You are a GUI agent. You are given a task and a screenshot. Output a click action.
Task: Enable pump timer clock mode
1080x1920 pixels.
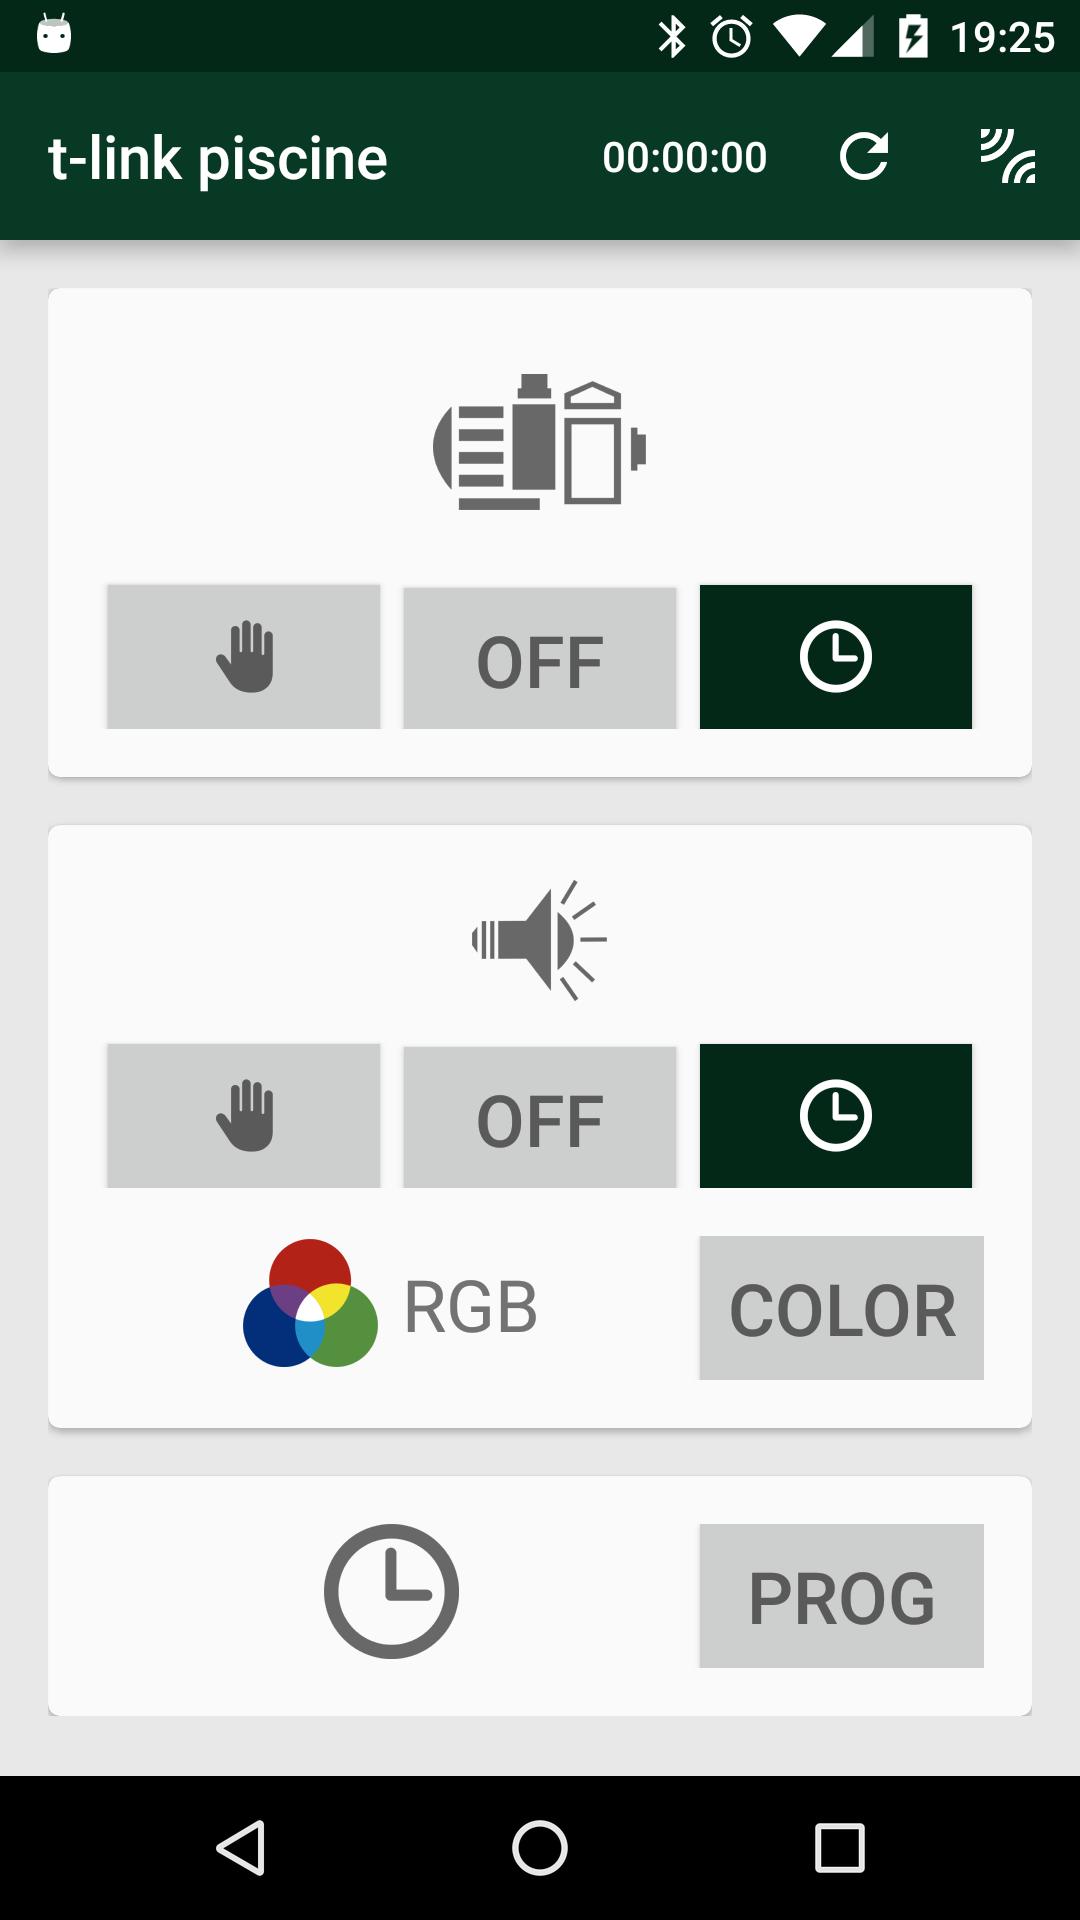836,657
